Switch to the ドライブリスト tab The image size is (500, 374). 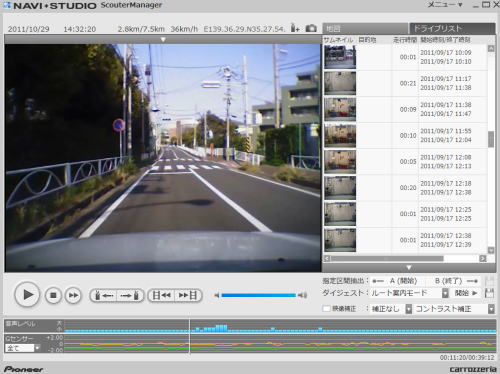pos(452,28)
